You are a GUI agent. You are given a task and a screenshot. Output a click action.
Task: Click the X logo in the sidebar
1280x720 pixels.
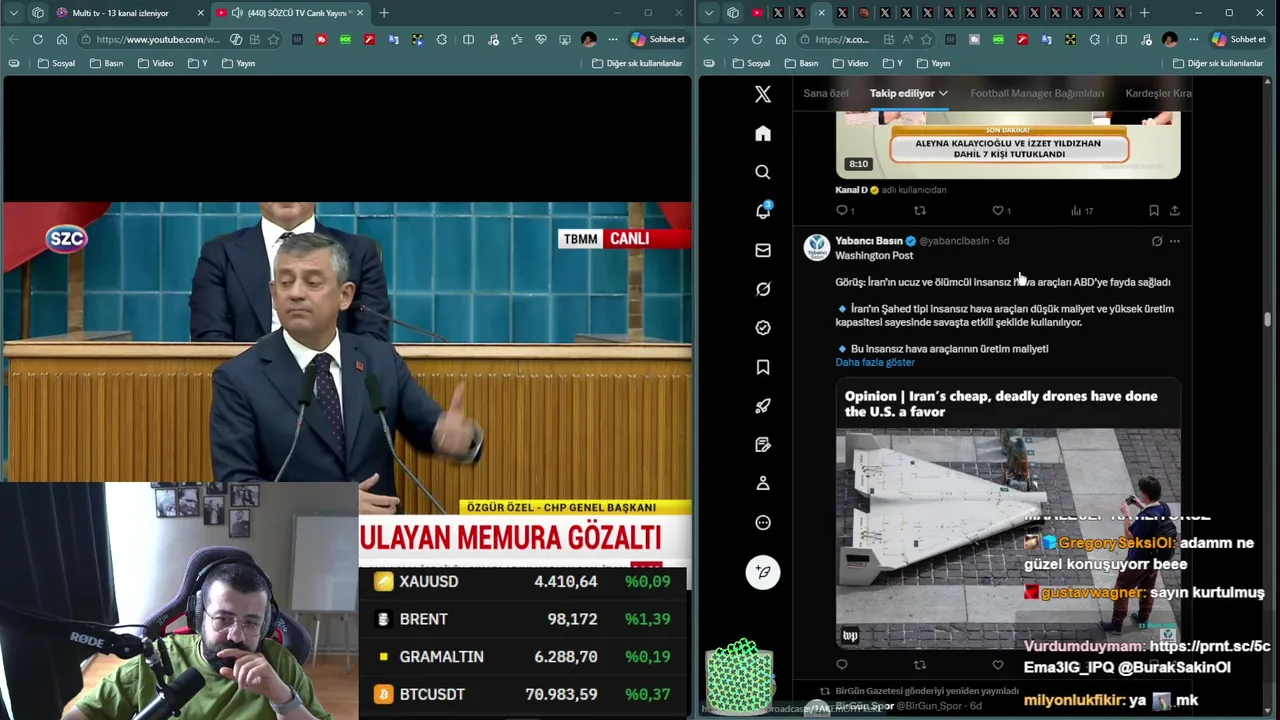point(763,94)
